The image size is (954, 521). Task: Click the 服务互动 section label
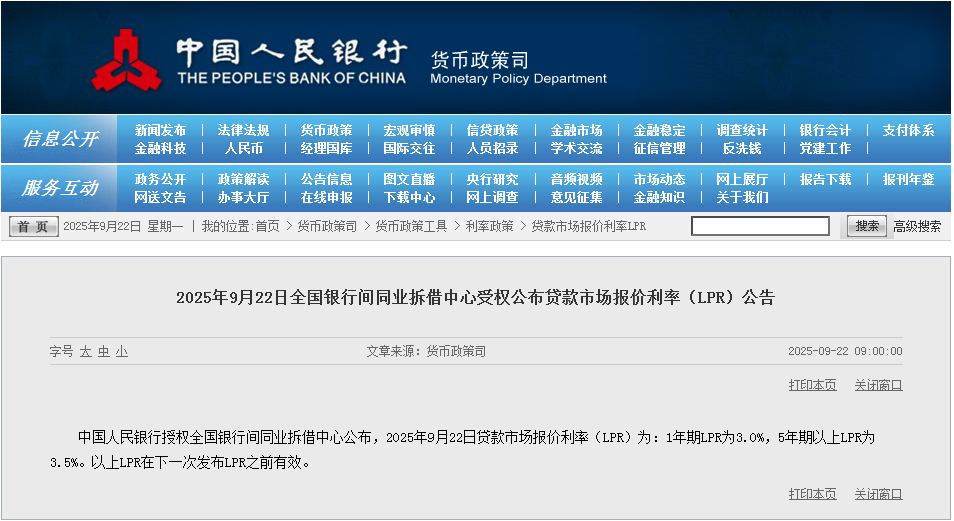(60, 188)
